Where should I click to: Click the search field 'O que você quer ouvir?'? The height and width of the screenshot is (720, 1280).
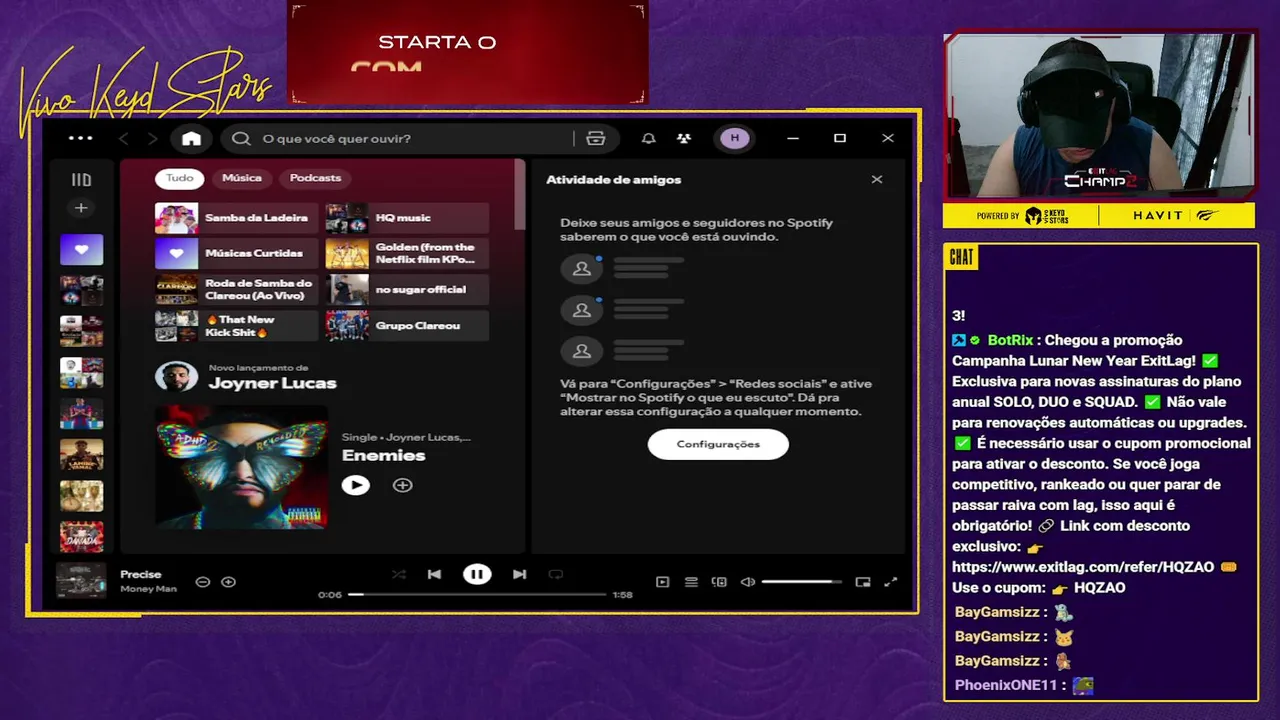click(x=398, y=138)
